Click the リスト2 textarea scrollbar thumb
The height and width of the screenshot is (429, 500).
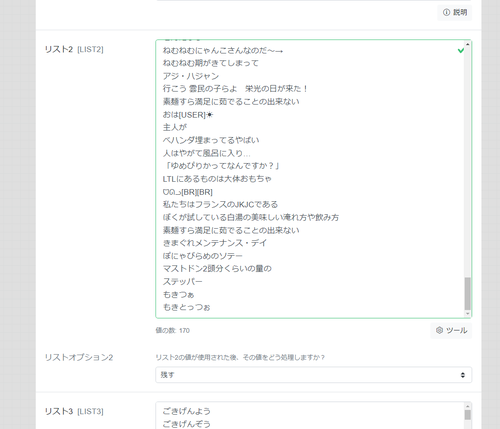tap(467, 293)
